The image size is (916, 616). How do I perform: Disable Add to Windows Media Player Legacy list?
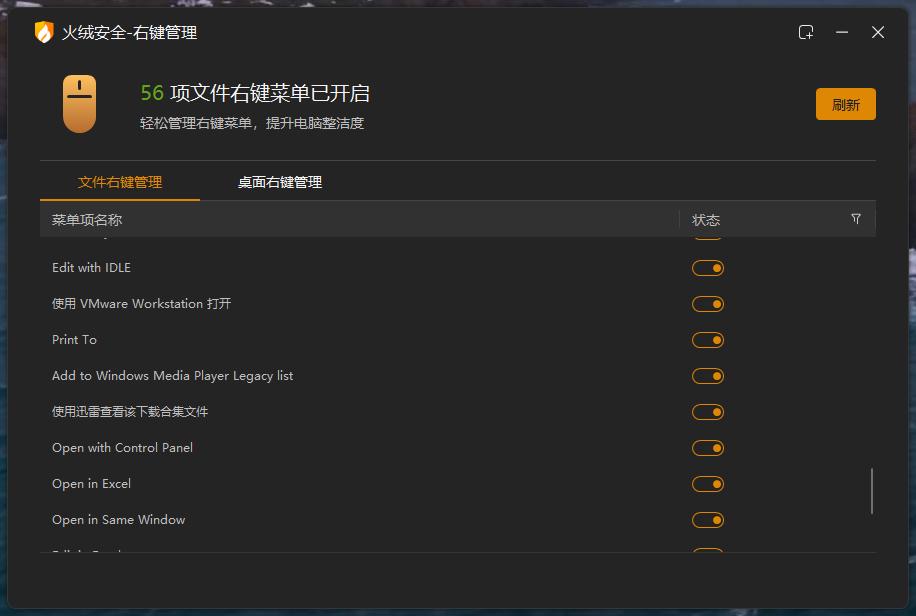[x=708, y=376]
